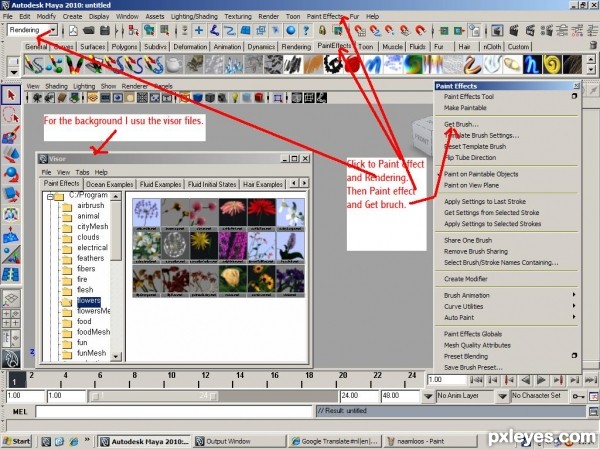Click the MEL command input field

tap(174, 411)
